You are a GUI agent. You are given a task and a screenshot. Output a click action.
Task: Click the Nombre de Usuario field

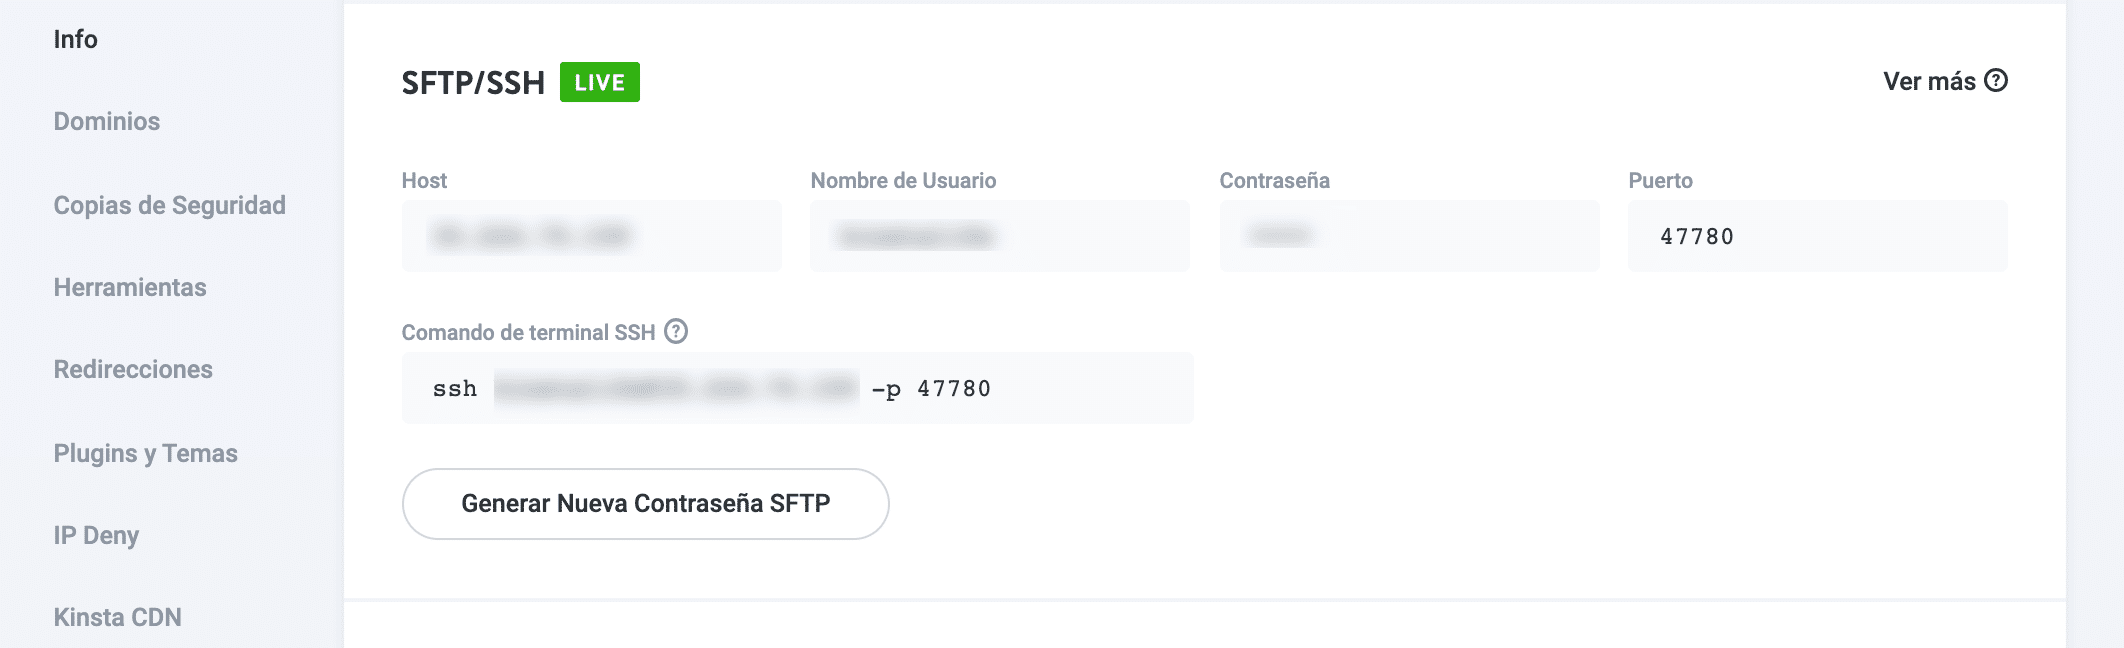[x=999, y=236]
